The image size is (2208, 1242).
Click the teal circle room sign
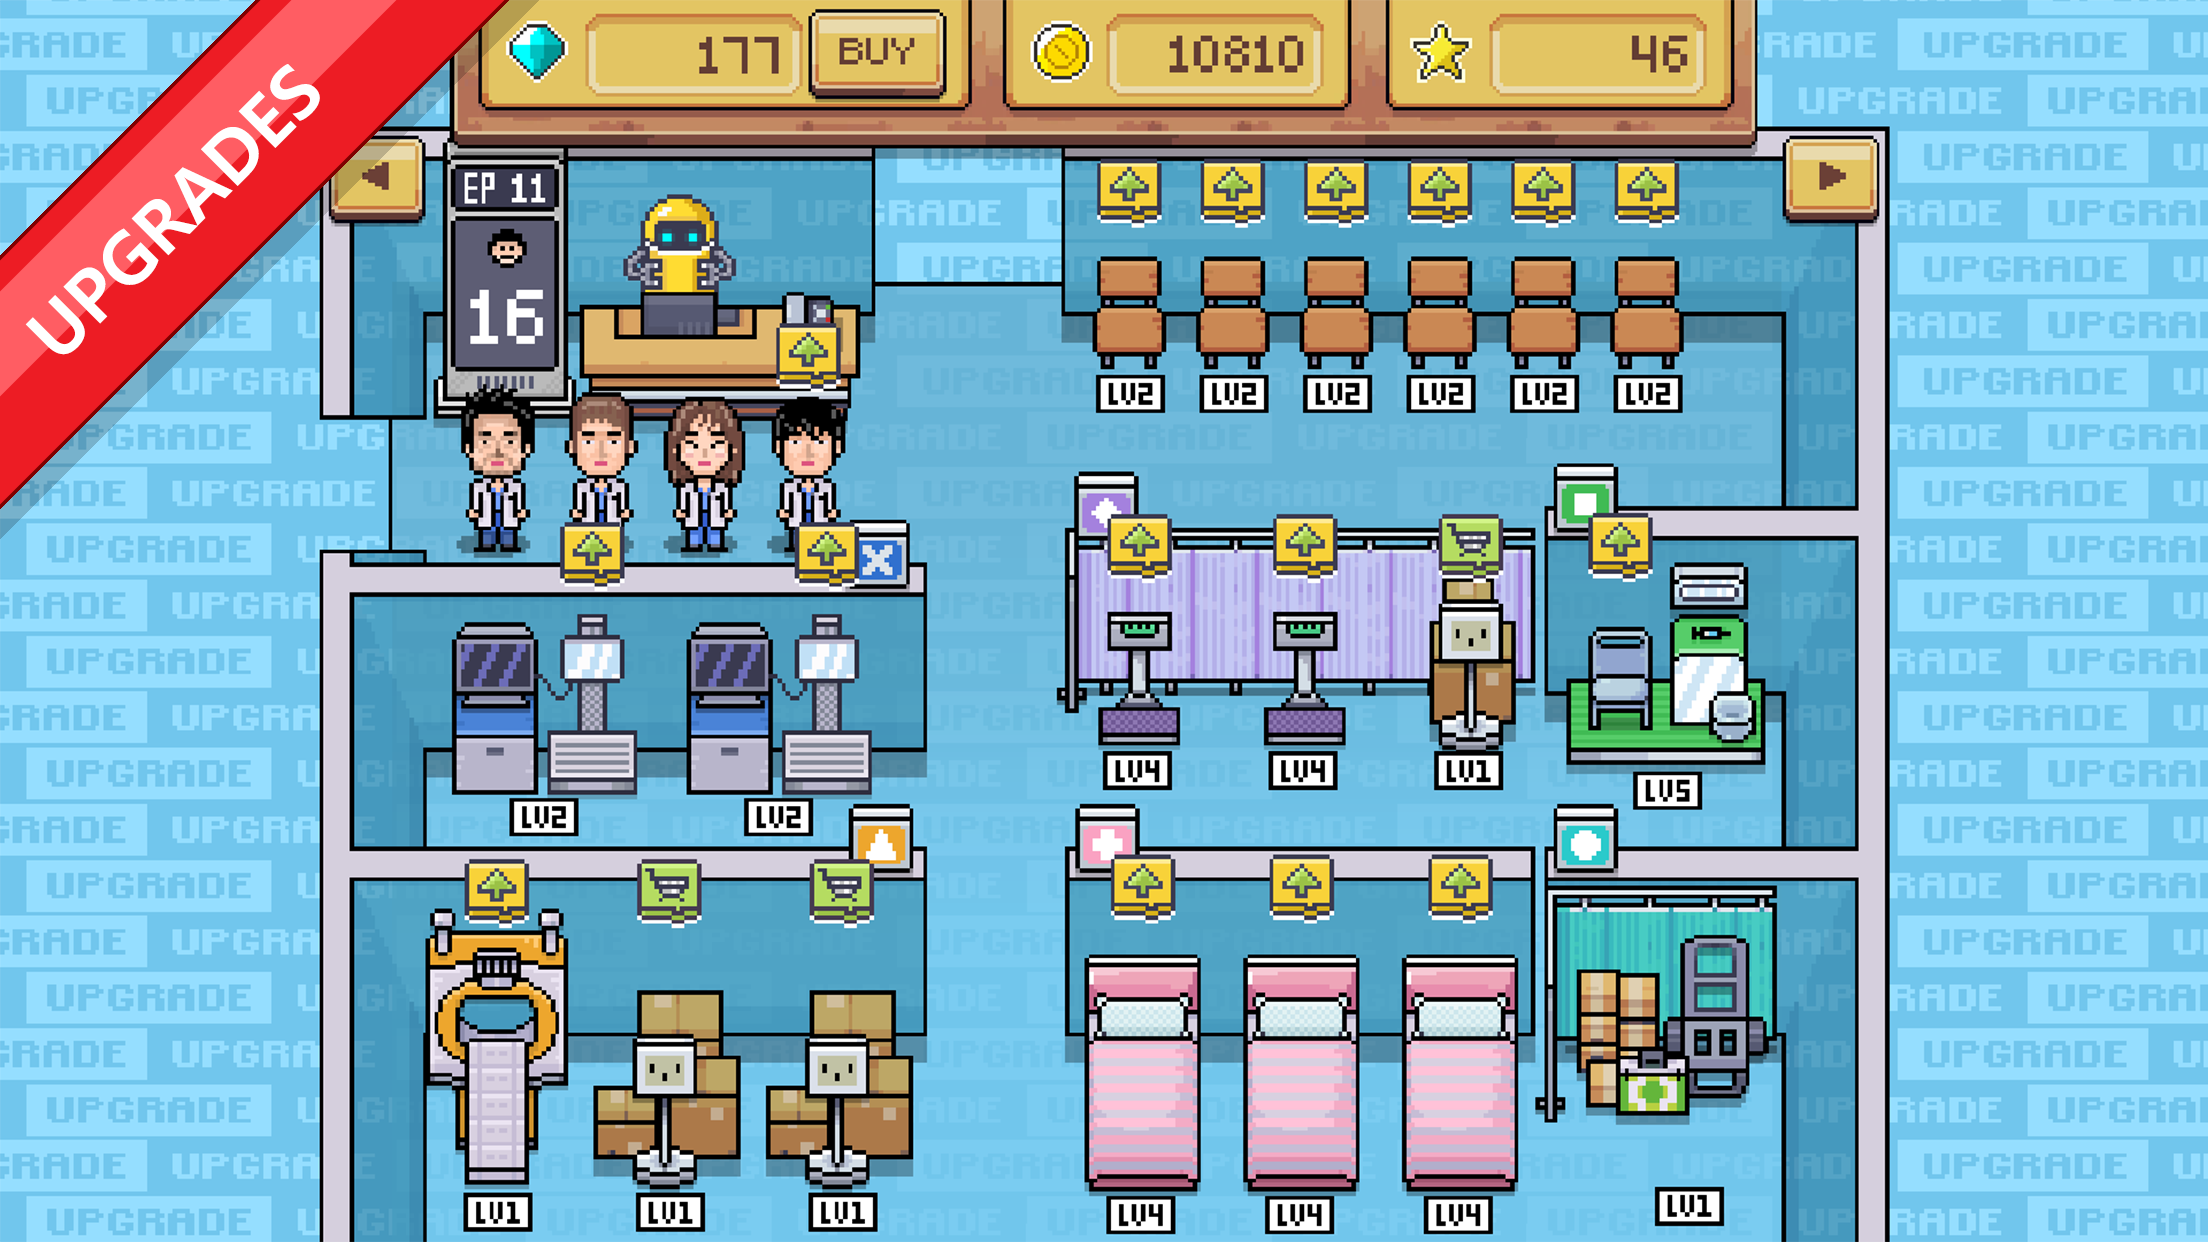[1585, 845]
